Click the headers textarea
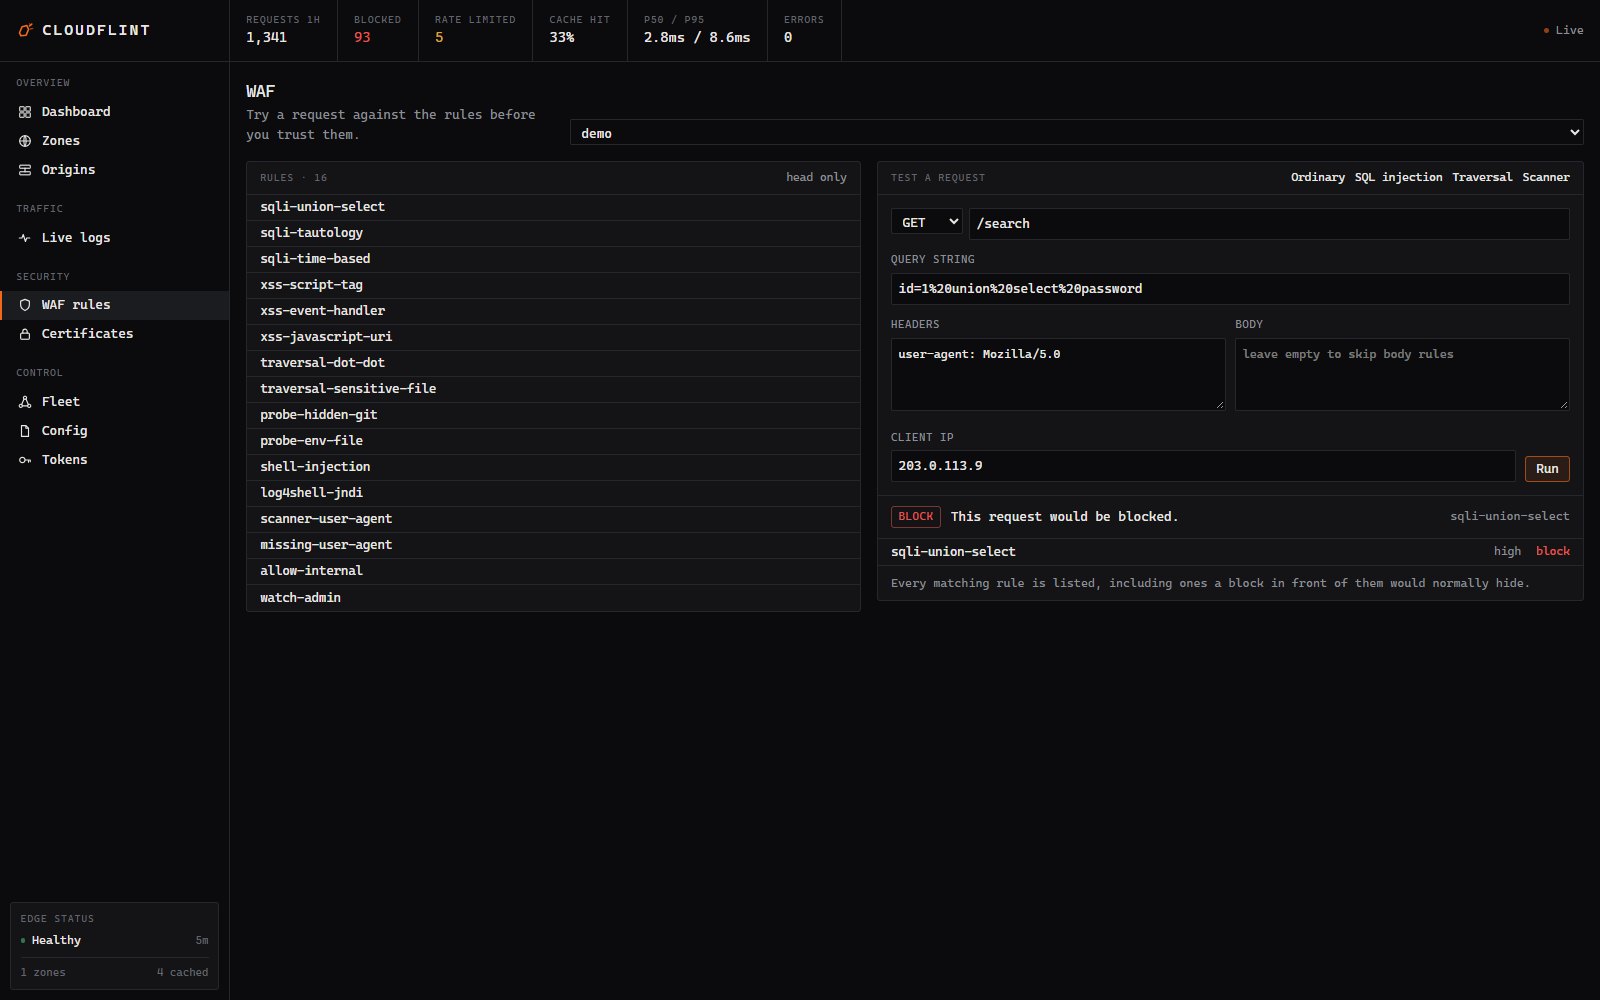 click(x=1058, y=374)
